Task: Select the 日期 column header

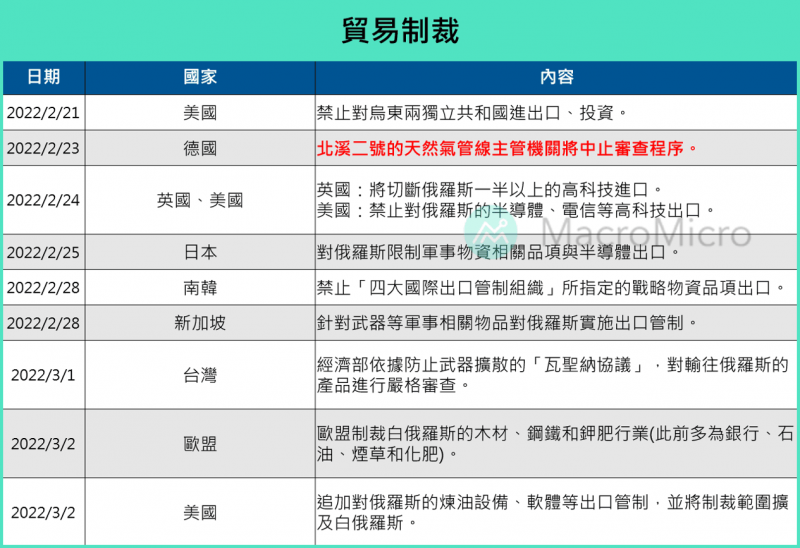Action: pos(44,77)
